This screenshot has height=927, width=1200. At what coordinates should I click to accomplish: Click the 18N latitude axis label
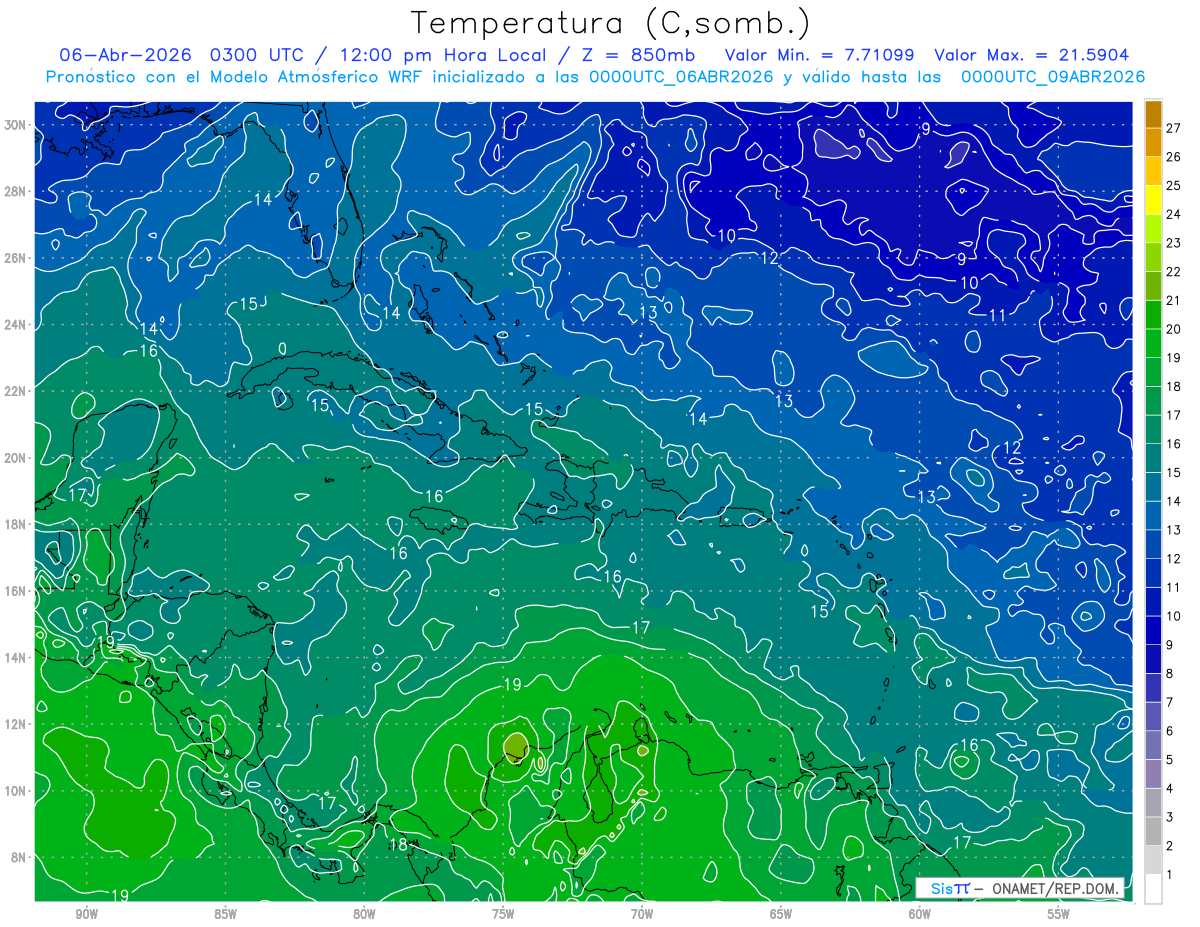coord(15,524)
